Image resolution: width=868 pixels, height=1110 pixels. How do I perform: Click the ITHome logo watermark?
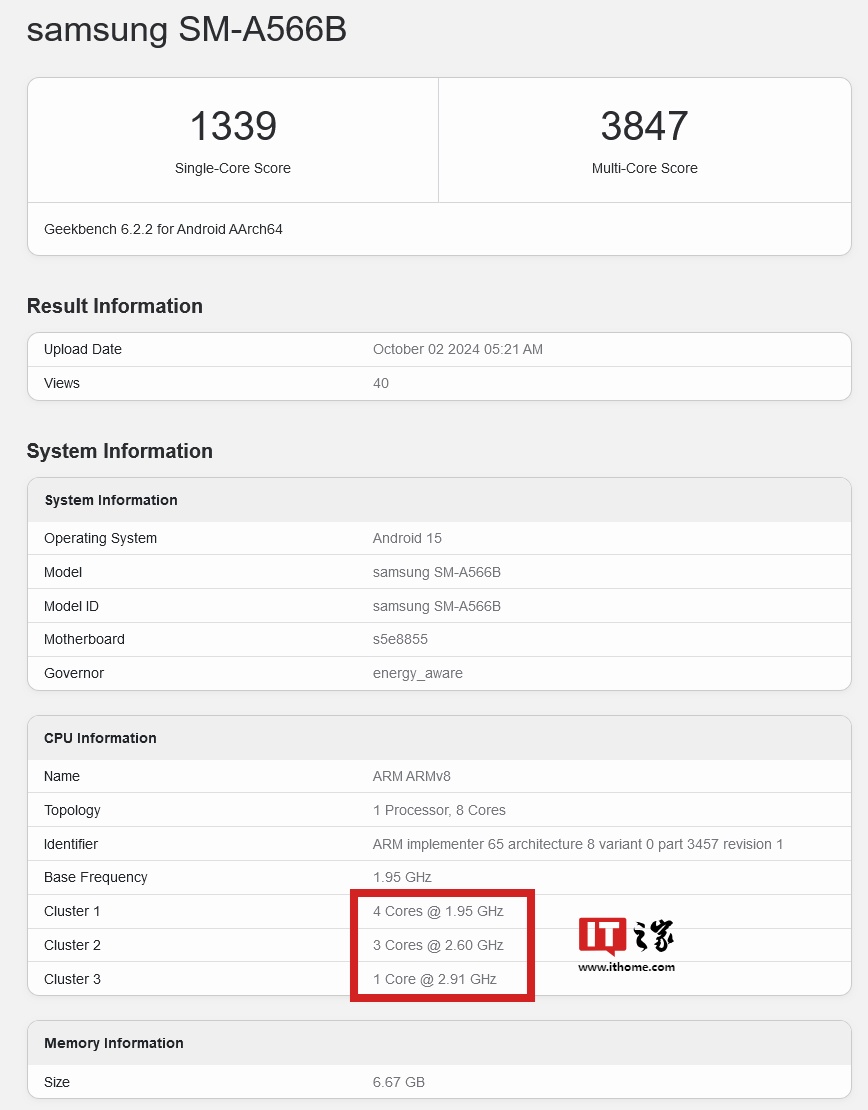626,936
